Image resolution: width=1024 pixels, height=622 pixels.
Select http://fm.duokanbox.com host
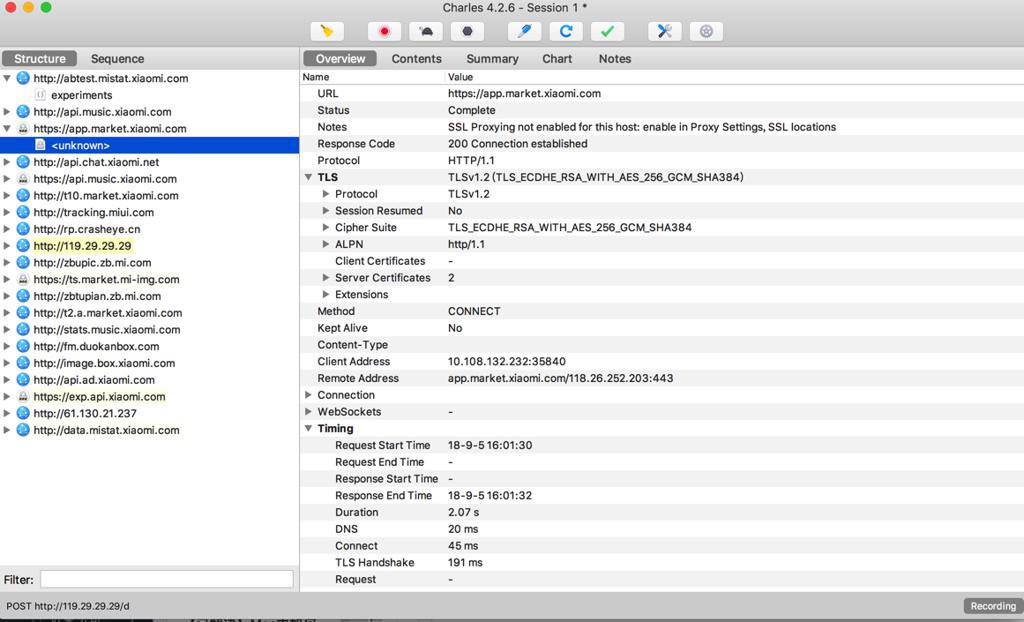pos(97,346)
